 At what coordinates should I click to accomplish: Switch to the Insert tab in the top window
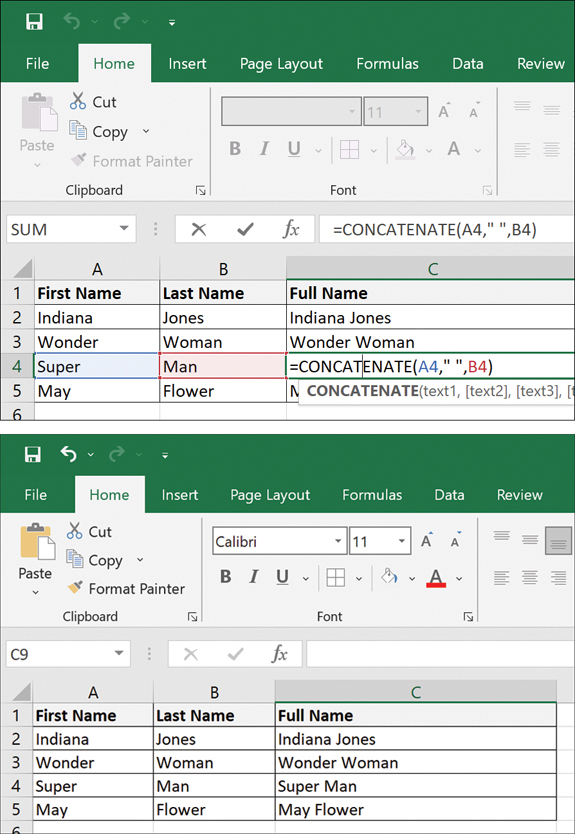click(x=187, y=63)
